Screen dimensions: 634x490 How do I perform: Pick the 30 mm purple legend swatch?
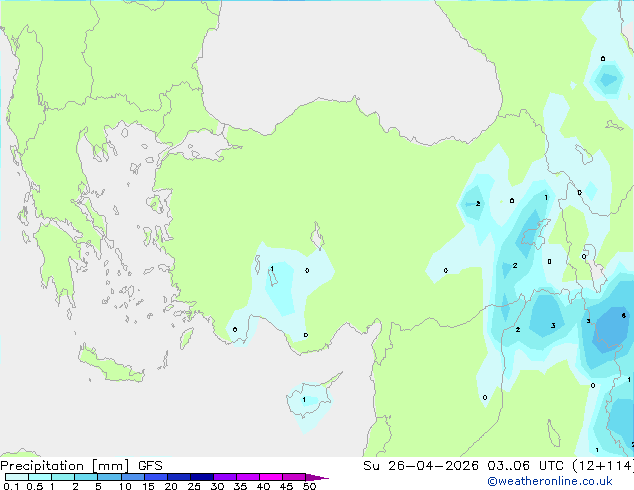[x=225, y=477]
